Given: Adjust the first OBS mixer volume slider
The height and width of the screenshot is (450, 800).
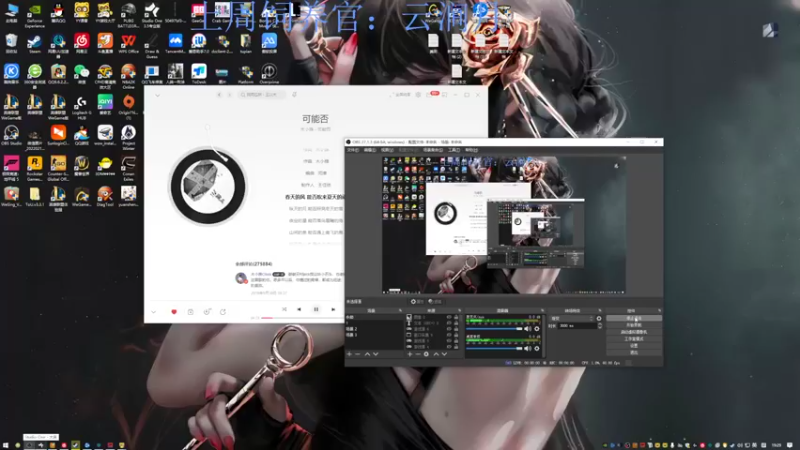Looking at the screenshot, I should tap(494, 329).
